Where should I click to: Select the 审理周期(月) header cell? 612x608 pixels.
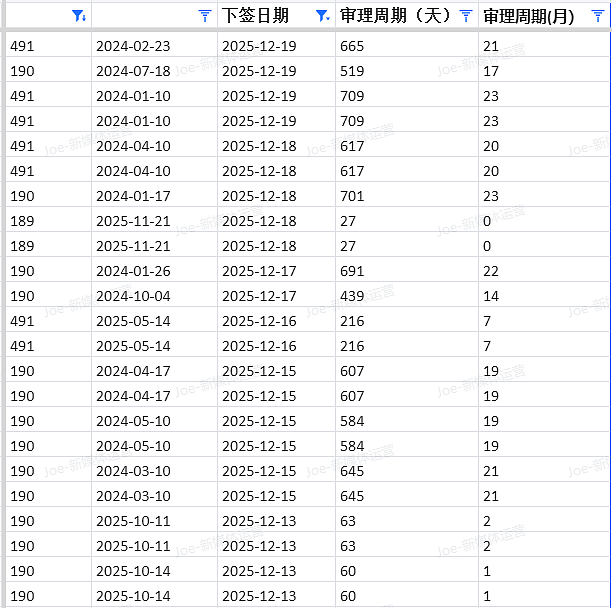pyautogui.click(x=544, y=16)
